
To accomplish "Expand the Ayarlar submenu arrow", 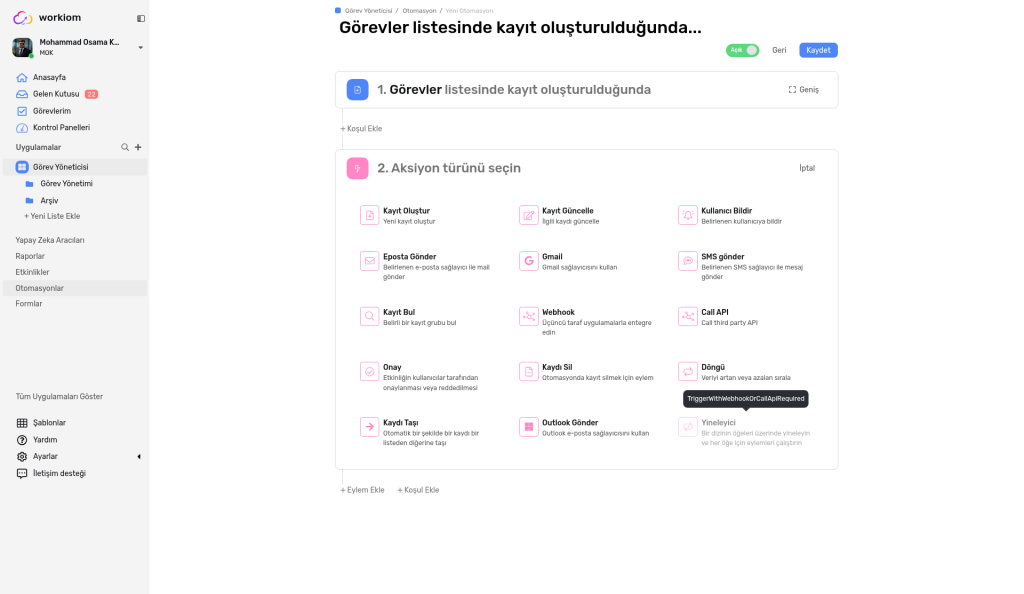I will [139, 457].
